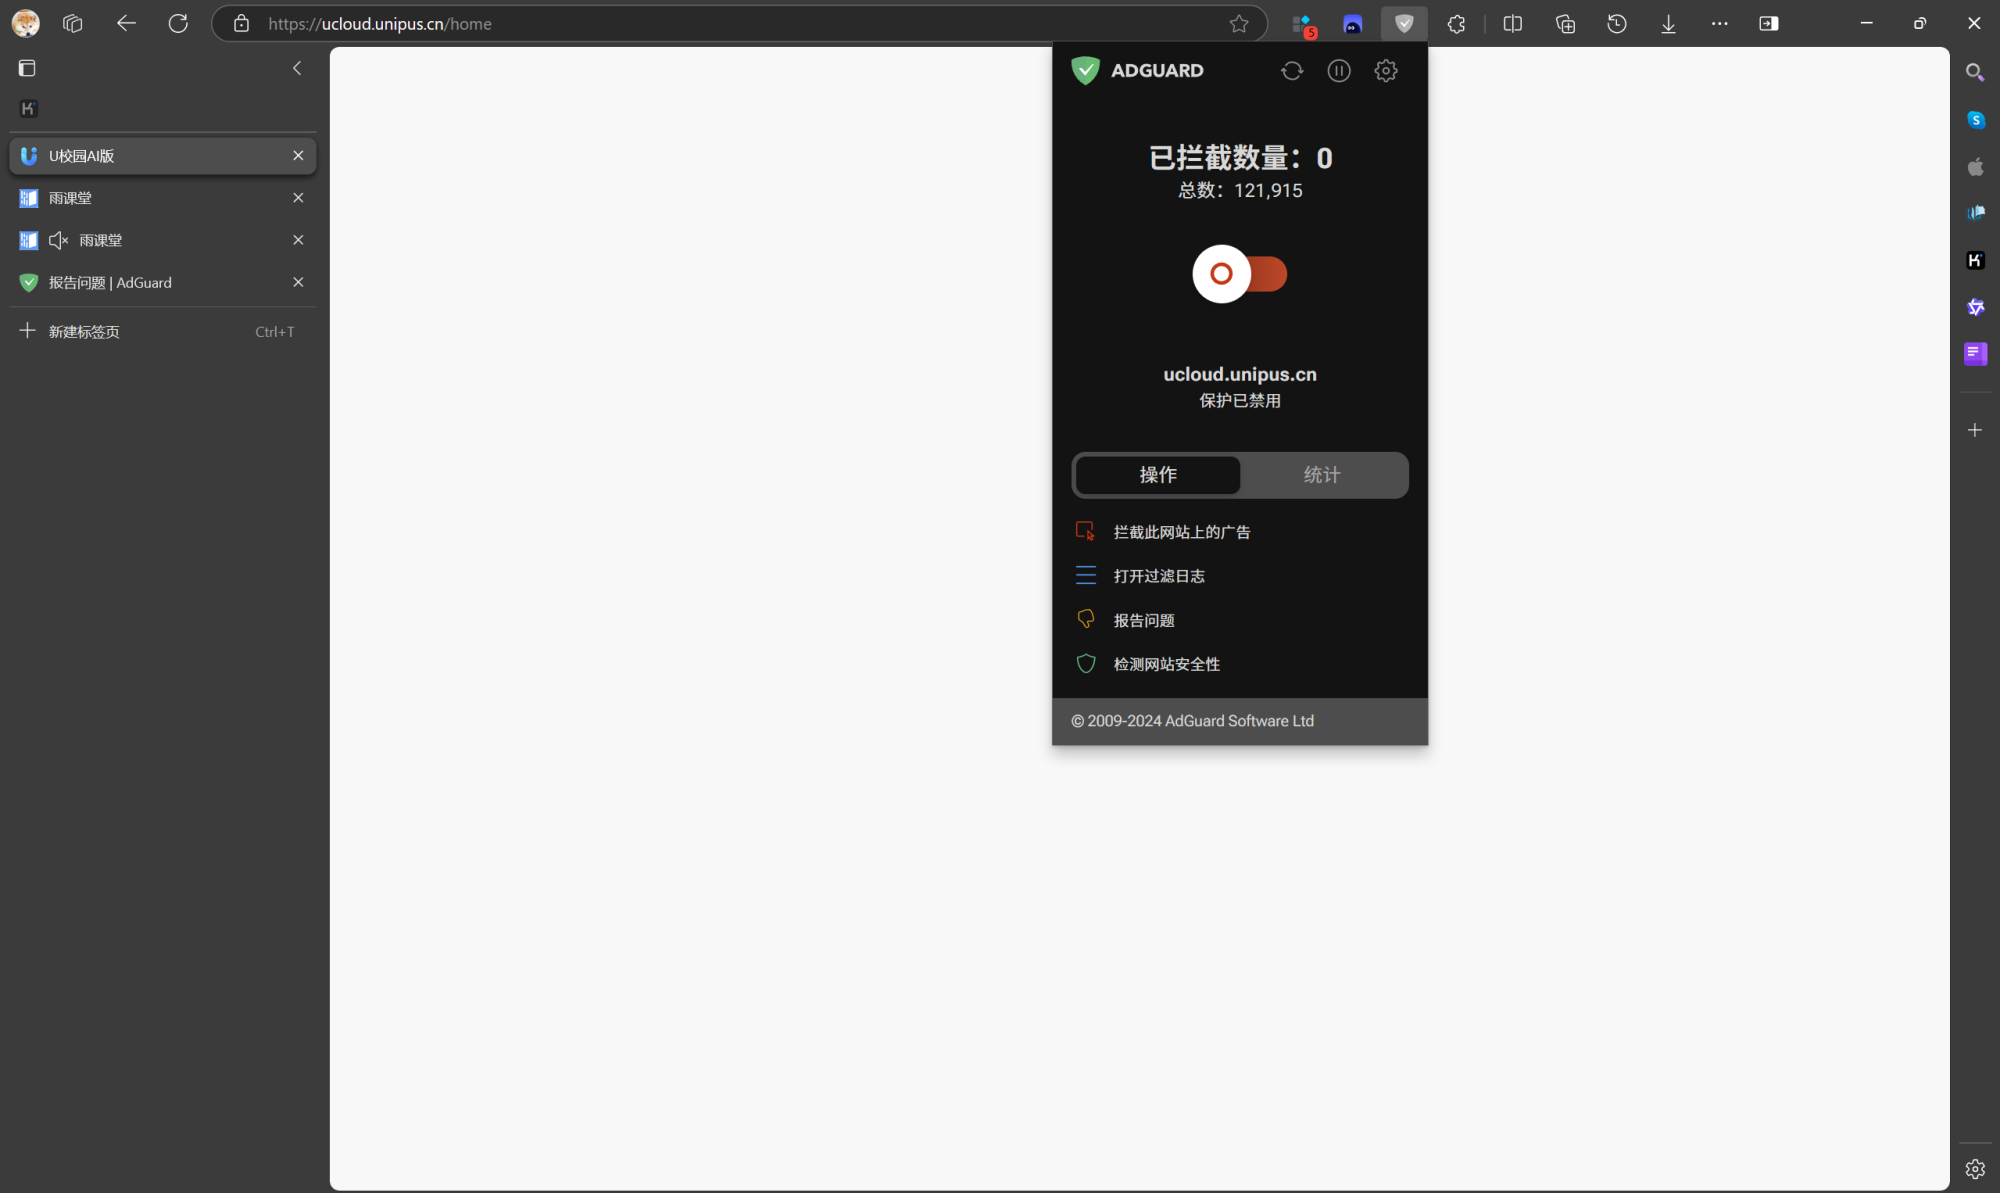Toggle AdGuard protection switch for this site
2000x1193 pixels.
pos(1240,274)
